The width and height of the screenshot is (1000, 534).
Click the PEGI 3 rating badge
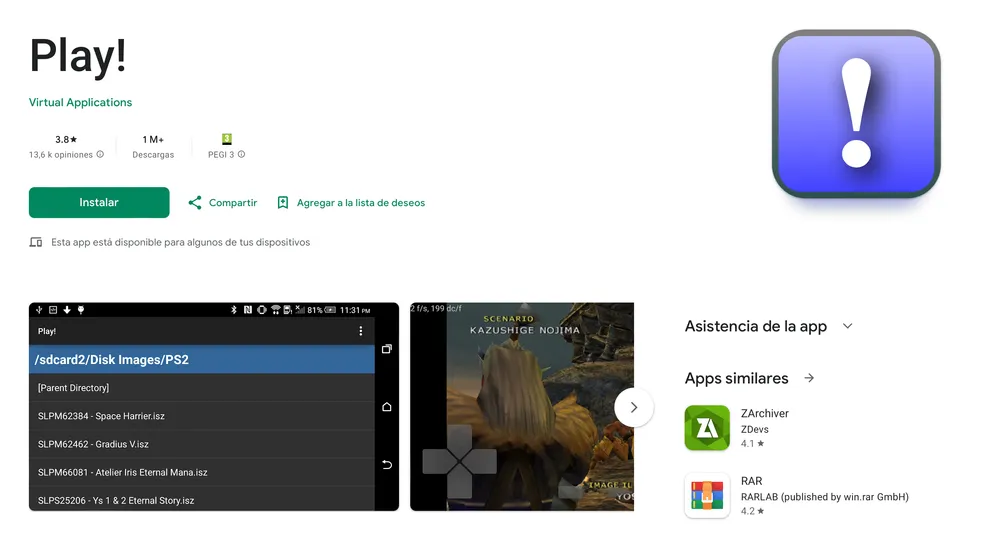(x=227, y=139)
